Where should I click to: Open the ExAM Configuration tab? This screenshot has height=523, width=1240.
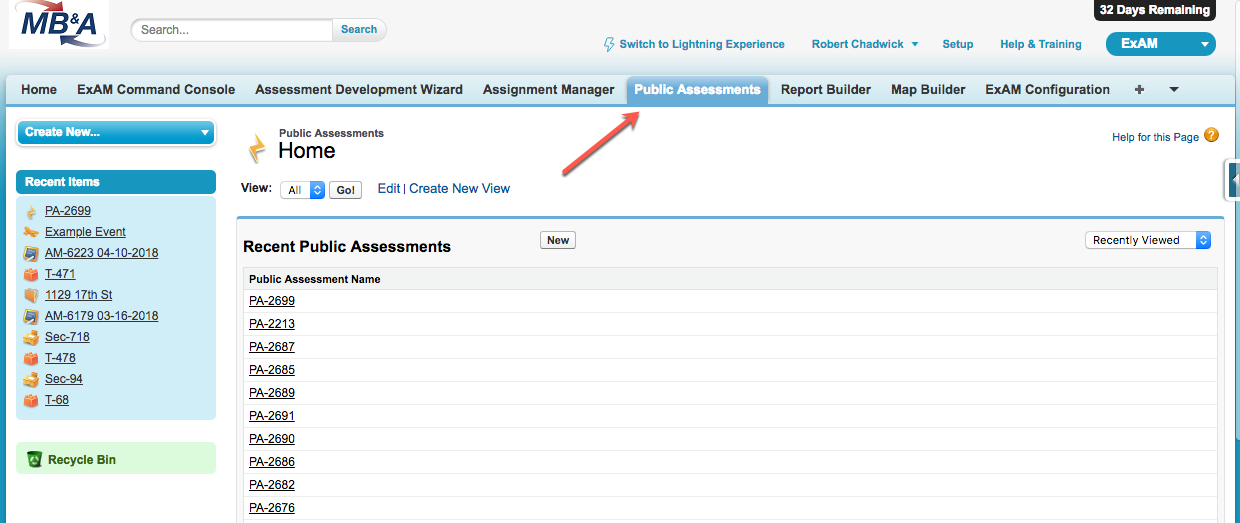(x=1047, y=90)
